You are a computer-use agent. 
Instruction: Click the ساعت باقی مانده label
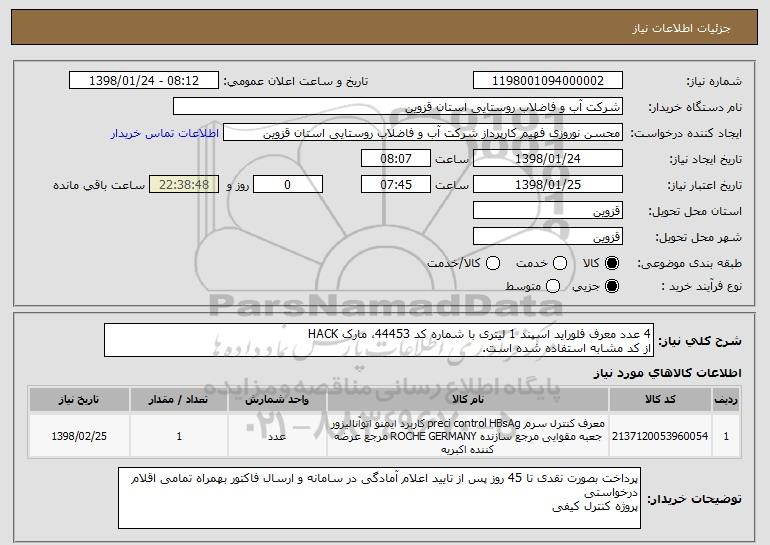click(99, 186)
